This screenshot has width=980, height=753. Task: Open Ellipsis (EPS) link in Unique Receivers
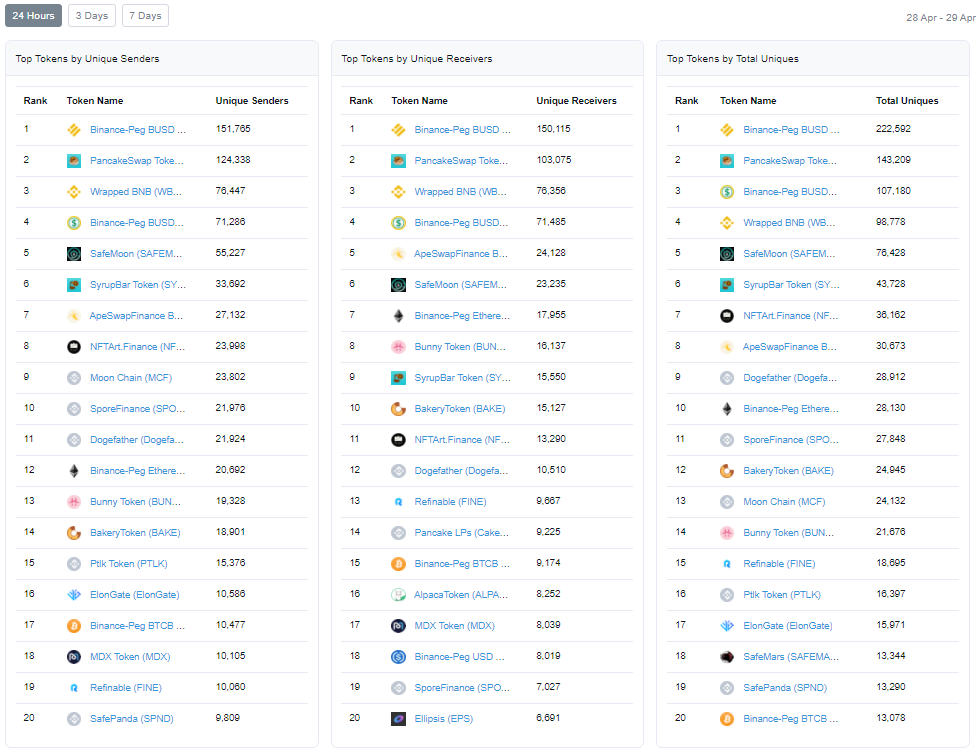[x=444, y=719]
